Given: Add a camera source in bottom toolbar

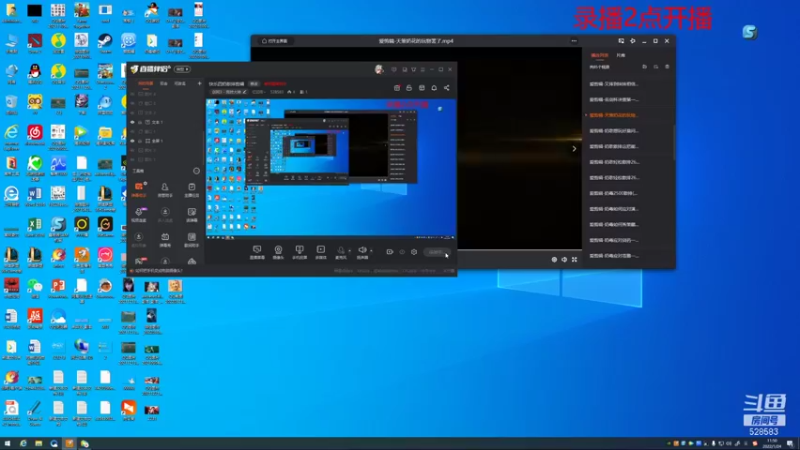Looking at the screenshot, I should [x=278, y=252].
